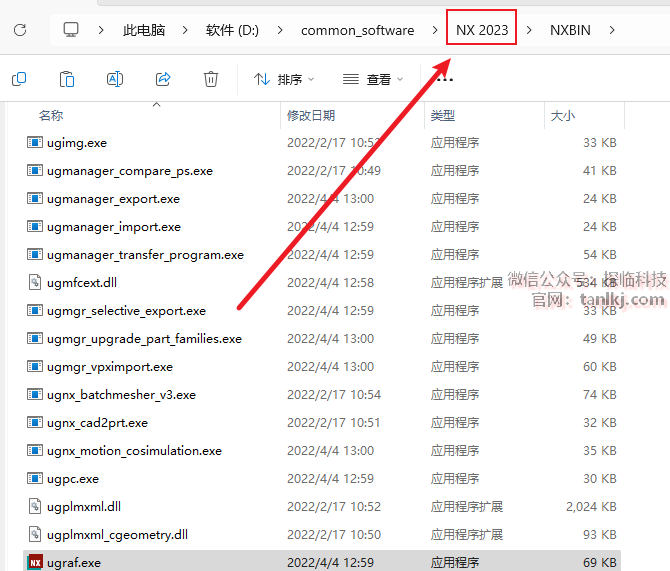Image resolution: width=670 pixels, height=571 pixels.
Task: Go to common_software breadcrumb
Action: (358, 31)
